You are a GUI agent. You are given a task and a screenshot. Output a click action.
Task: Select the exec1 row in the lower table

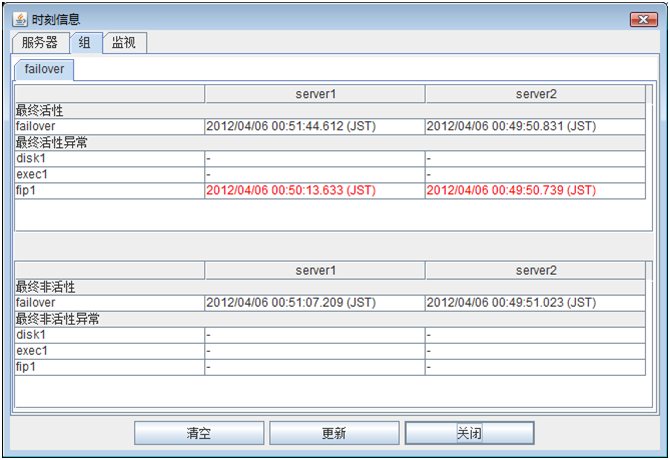[32, 351]
